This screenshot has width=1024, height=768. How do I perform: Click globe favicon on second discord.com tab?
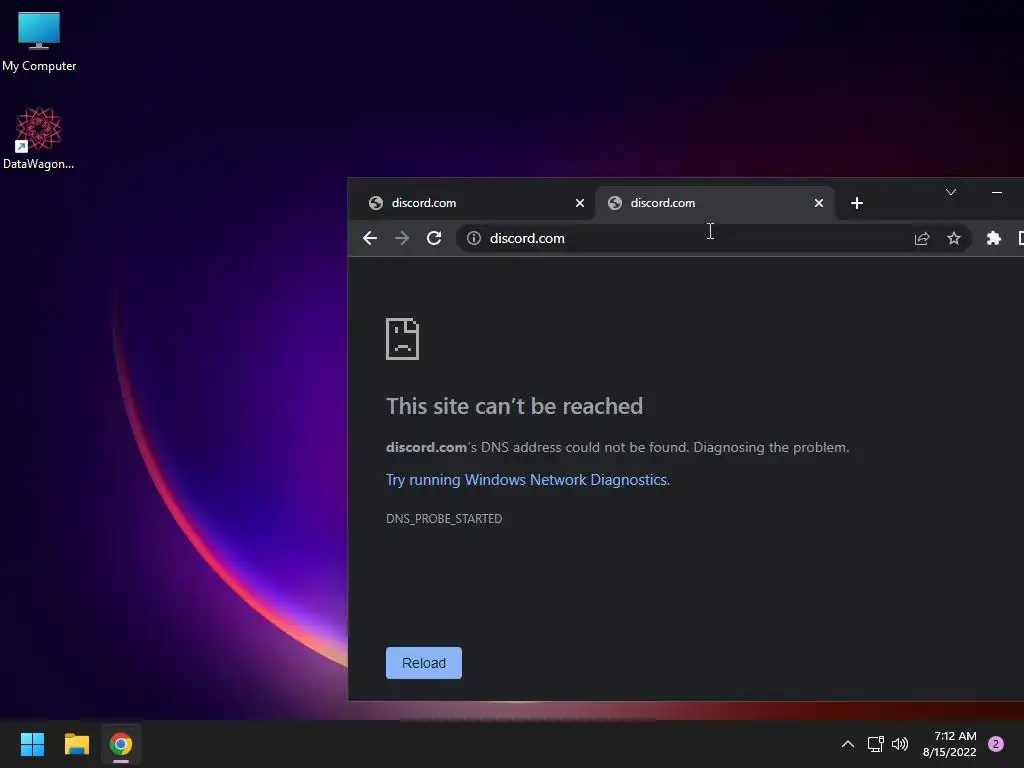pyautogui.click(x=615, y=203)
